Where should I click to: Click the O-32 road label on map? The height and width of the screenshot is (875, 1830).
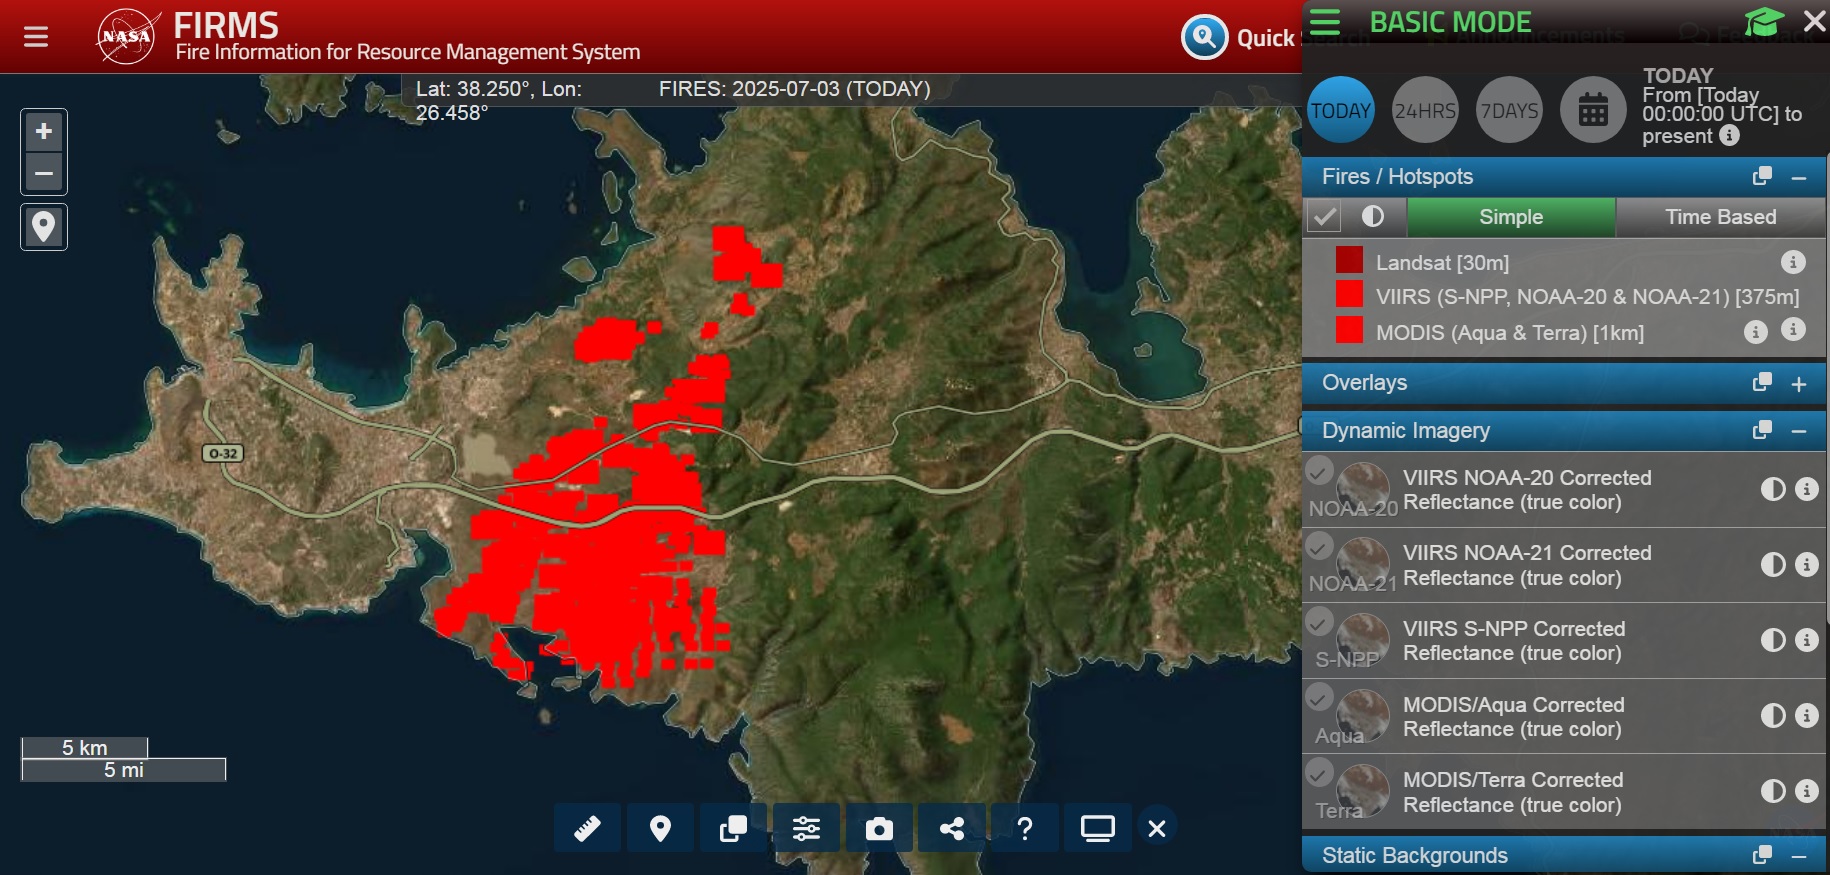223,453
